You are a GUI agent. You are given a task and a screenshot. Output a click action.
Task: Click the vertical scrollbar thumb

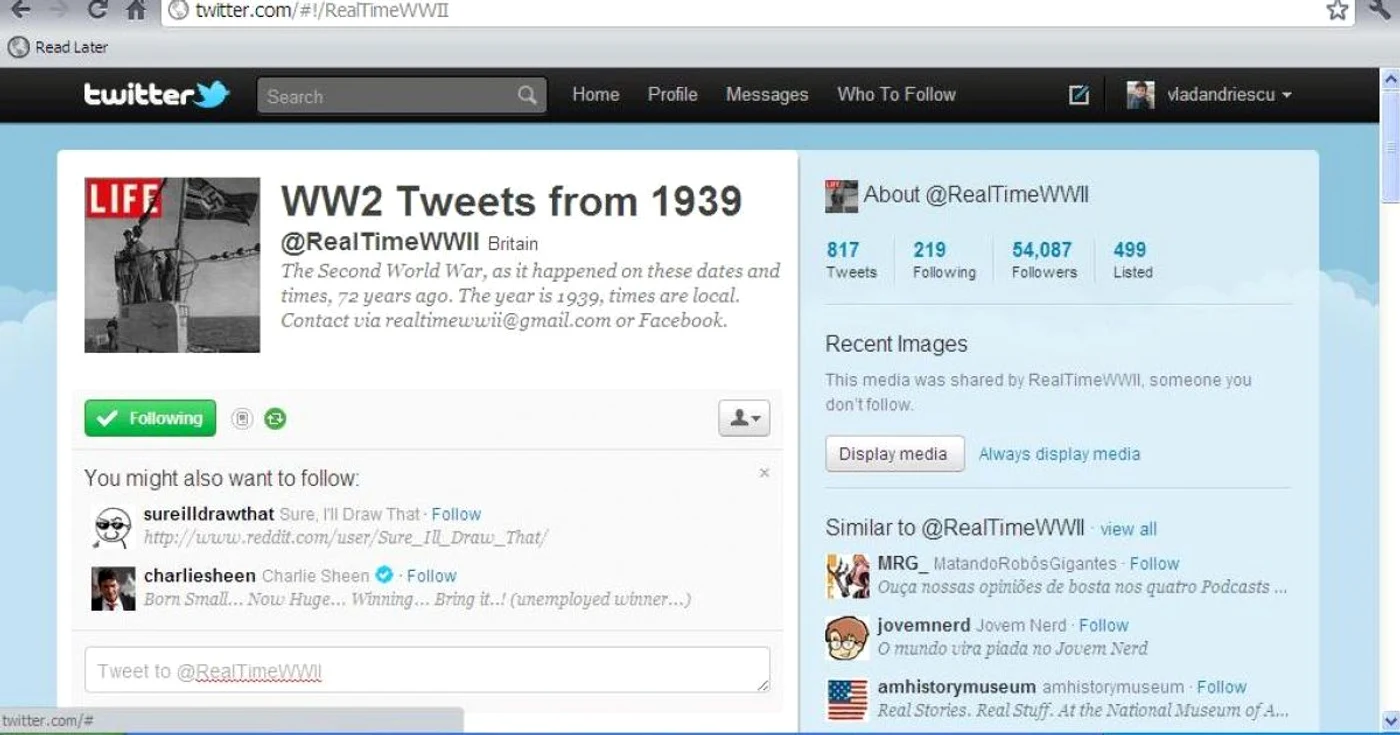[1390, 147]
